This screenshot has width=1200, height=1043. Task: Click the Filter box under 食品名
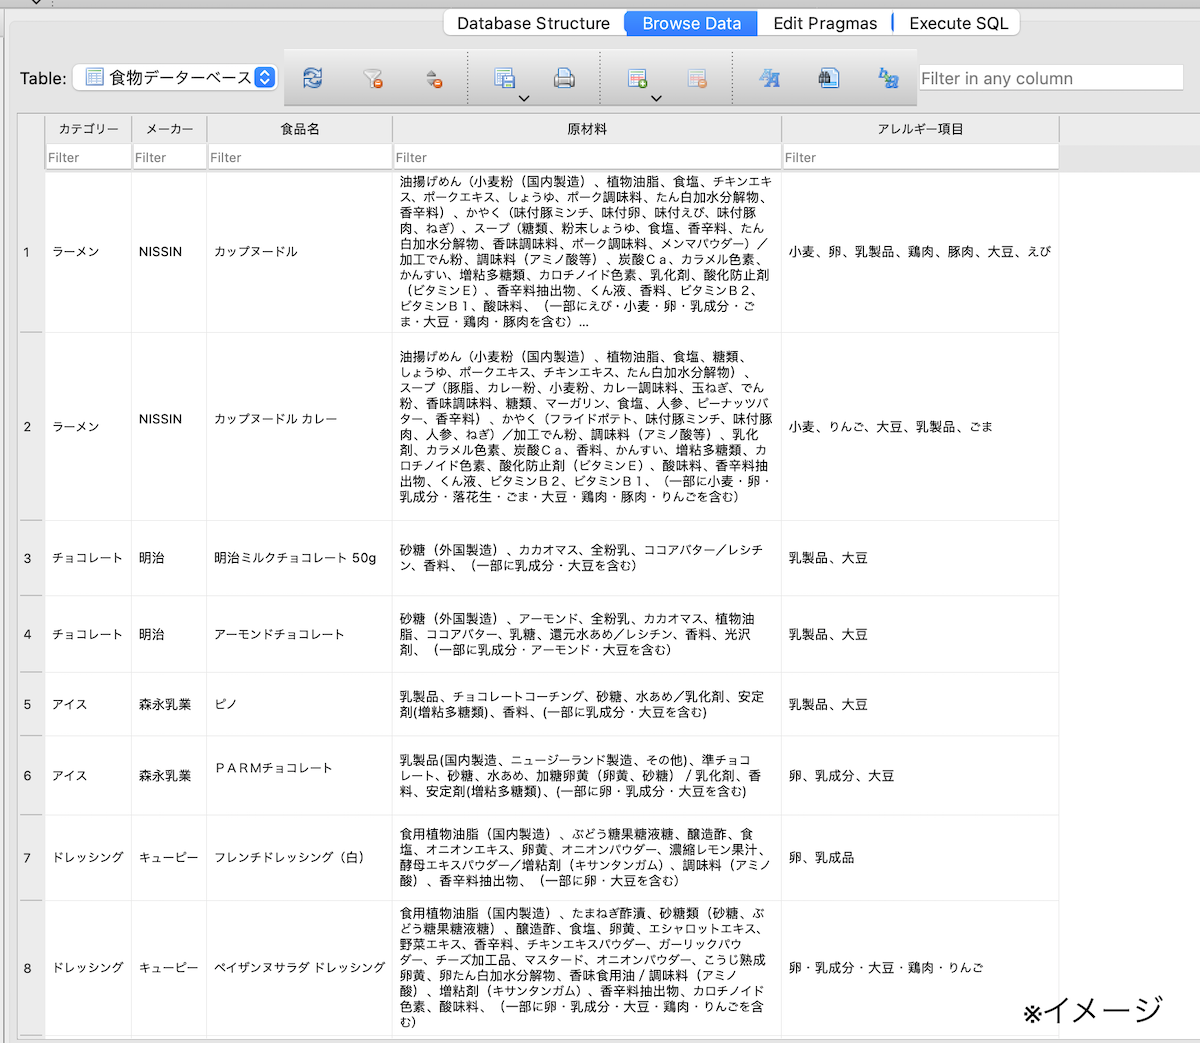point(300,157)
